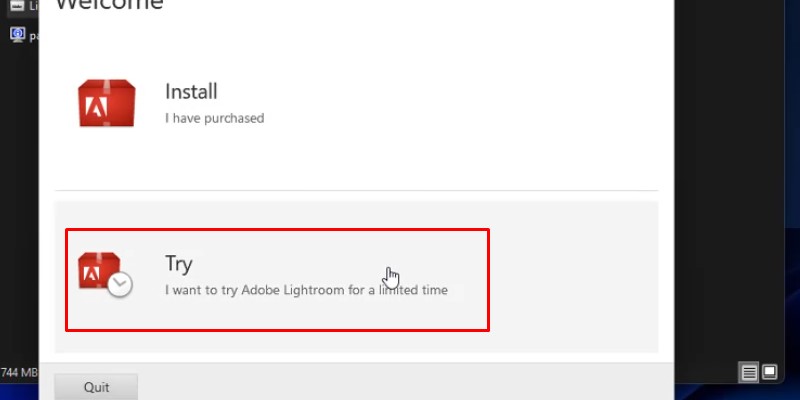Click the 744 MB size label
Image resolution: width=800 pixels, height=400 pixels.
(x=18, y=373)
